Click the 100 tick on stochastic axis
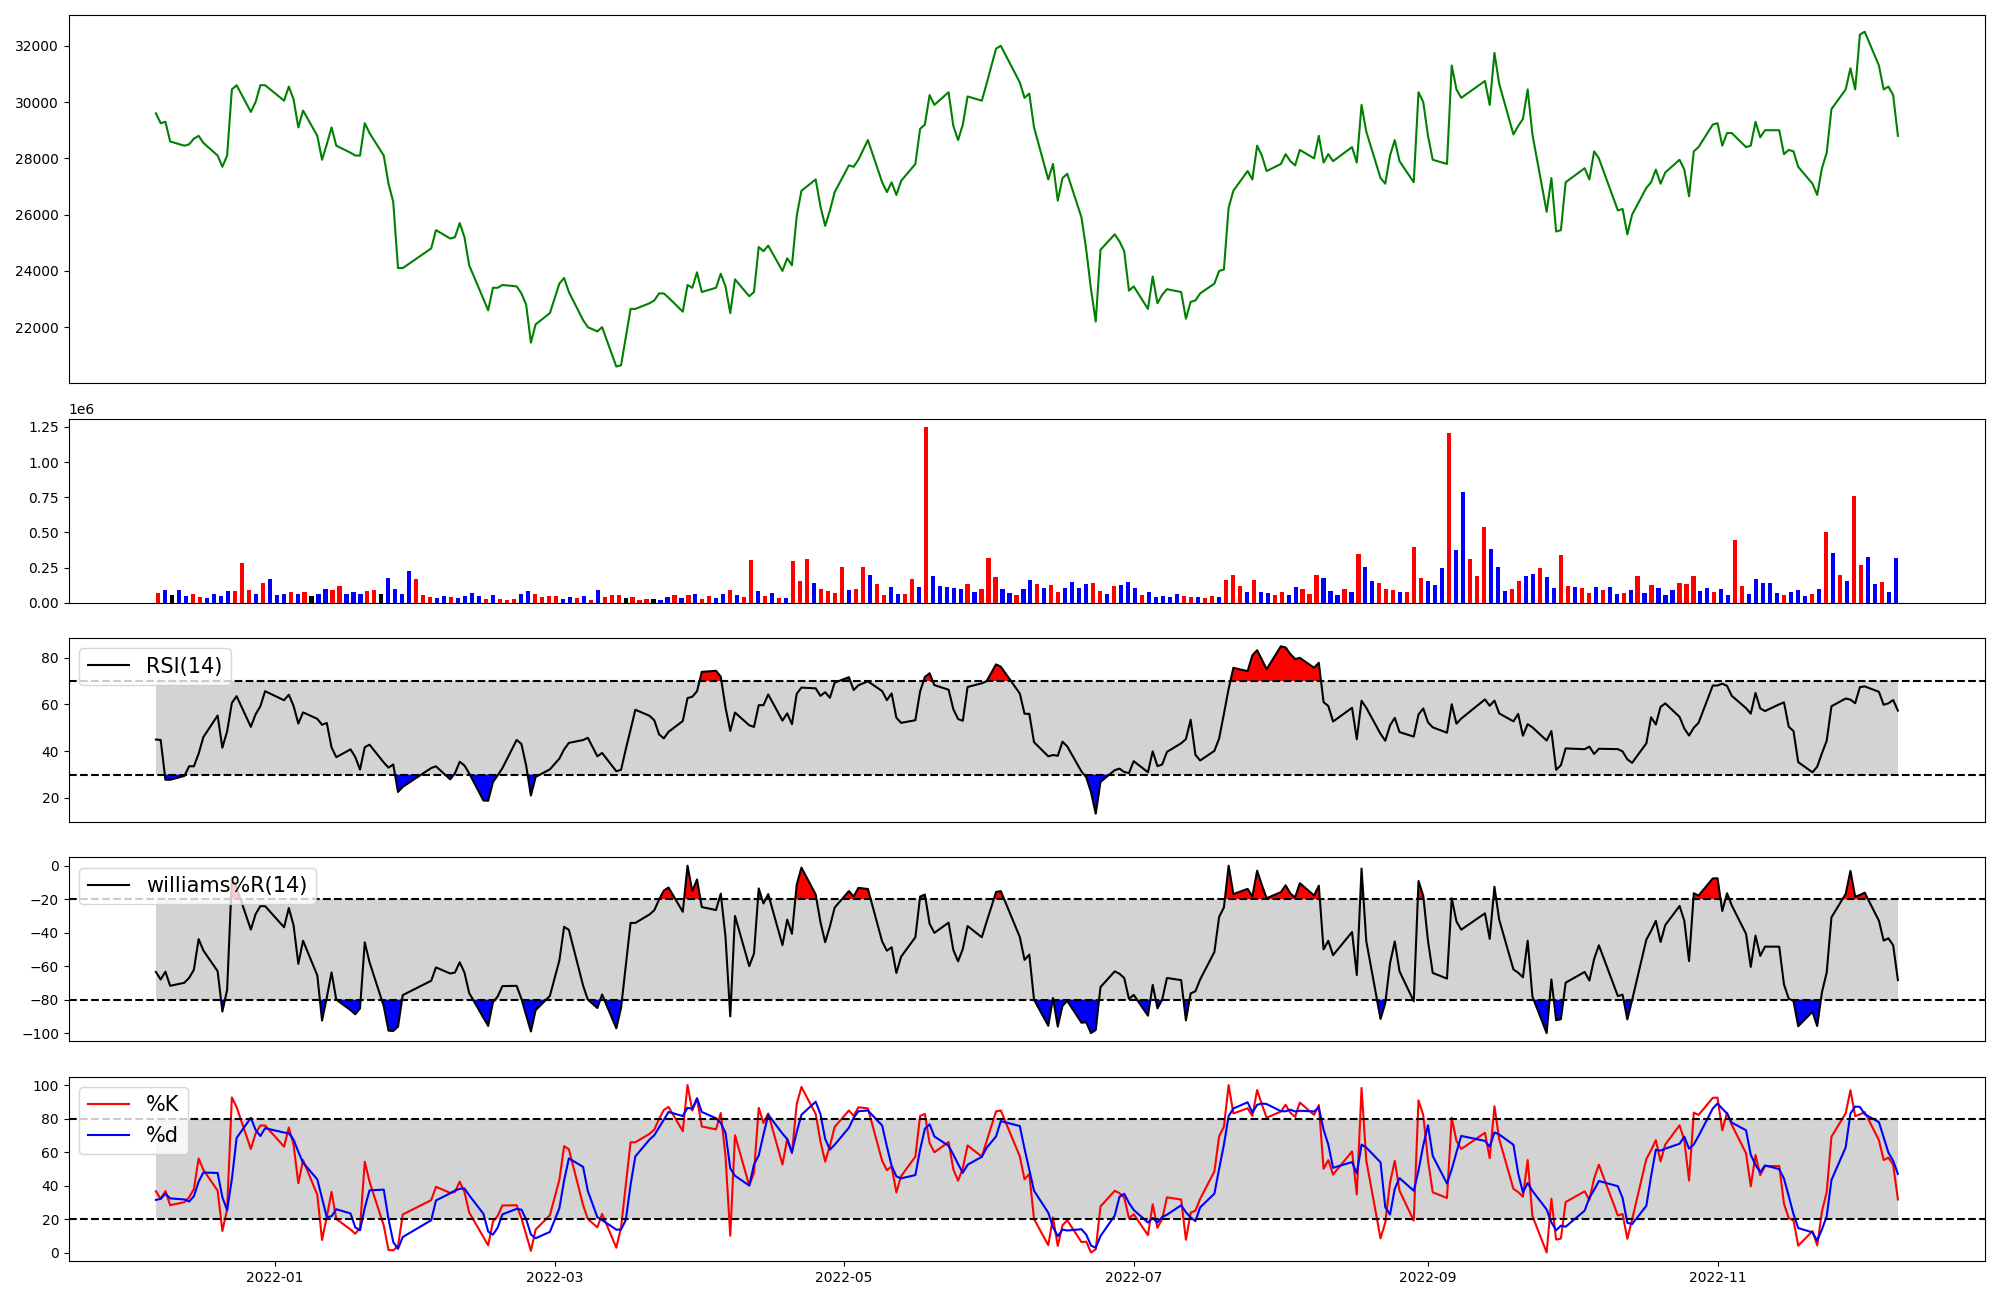The image size is (2000, 1300). (47, 1086)
